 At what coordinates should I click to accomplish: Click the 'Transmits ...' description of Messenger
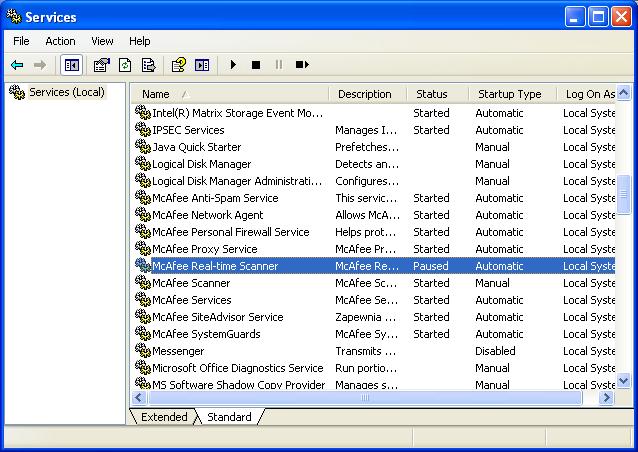click(365, 351)
